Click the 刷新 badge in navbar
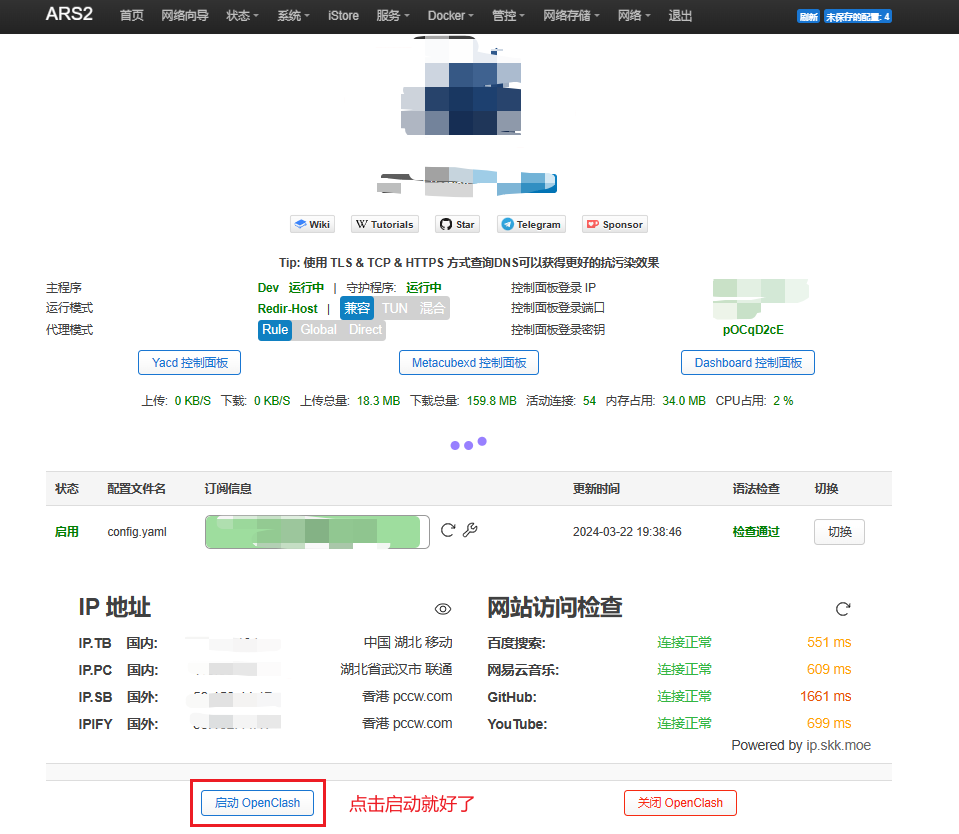Viewport: 959px width, 834px height. pos(809,17)
